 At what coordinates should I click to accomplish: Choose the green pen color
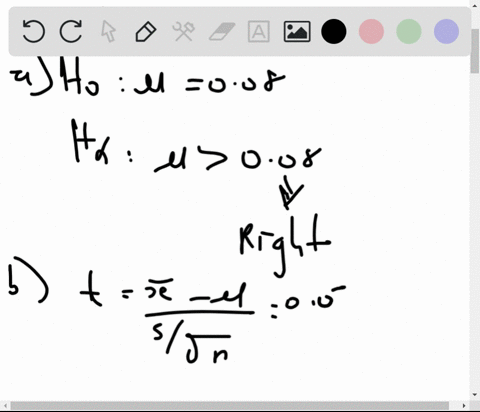(409, 31)
